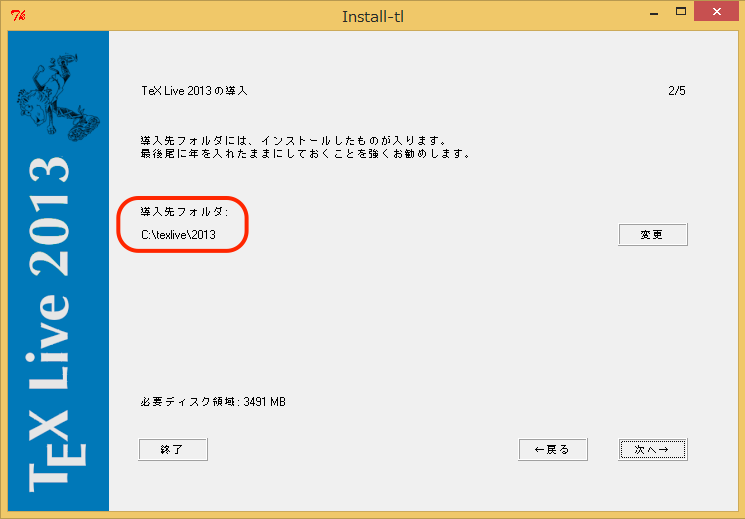
Task: Click the 必要ディスク領域 label
Action: click(190, 401)
